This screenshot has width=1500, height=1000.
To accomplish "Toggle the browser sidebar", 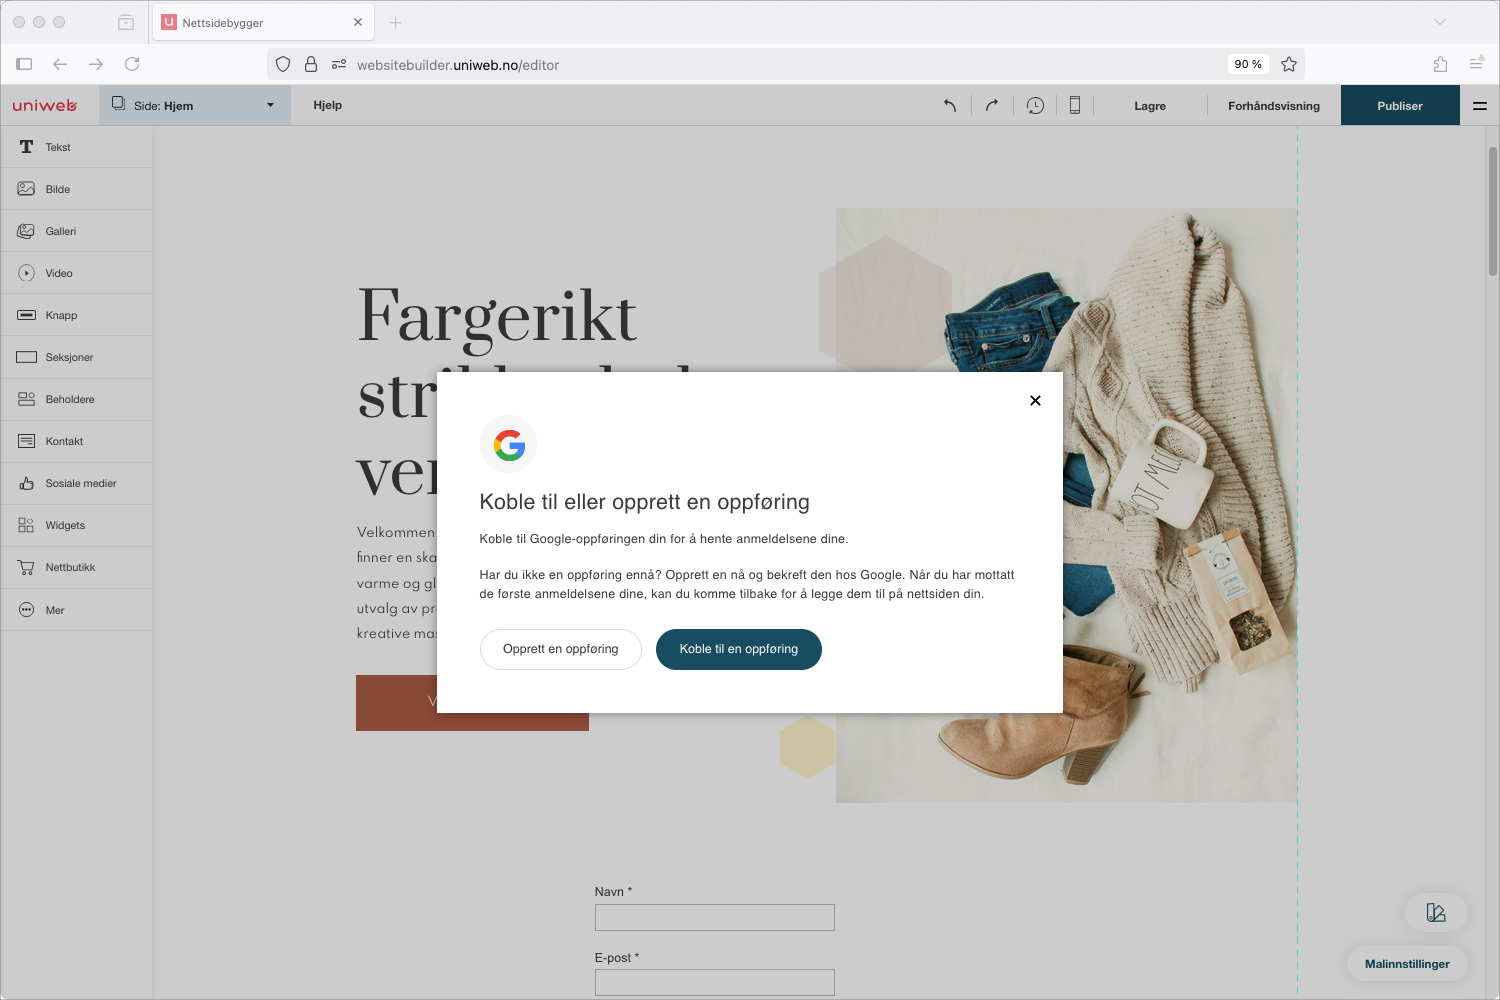I will (24, 64).
